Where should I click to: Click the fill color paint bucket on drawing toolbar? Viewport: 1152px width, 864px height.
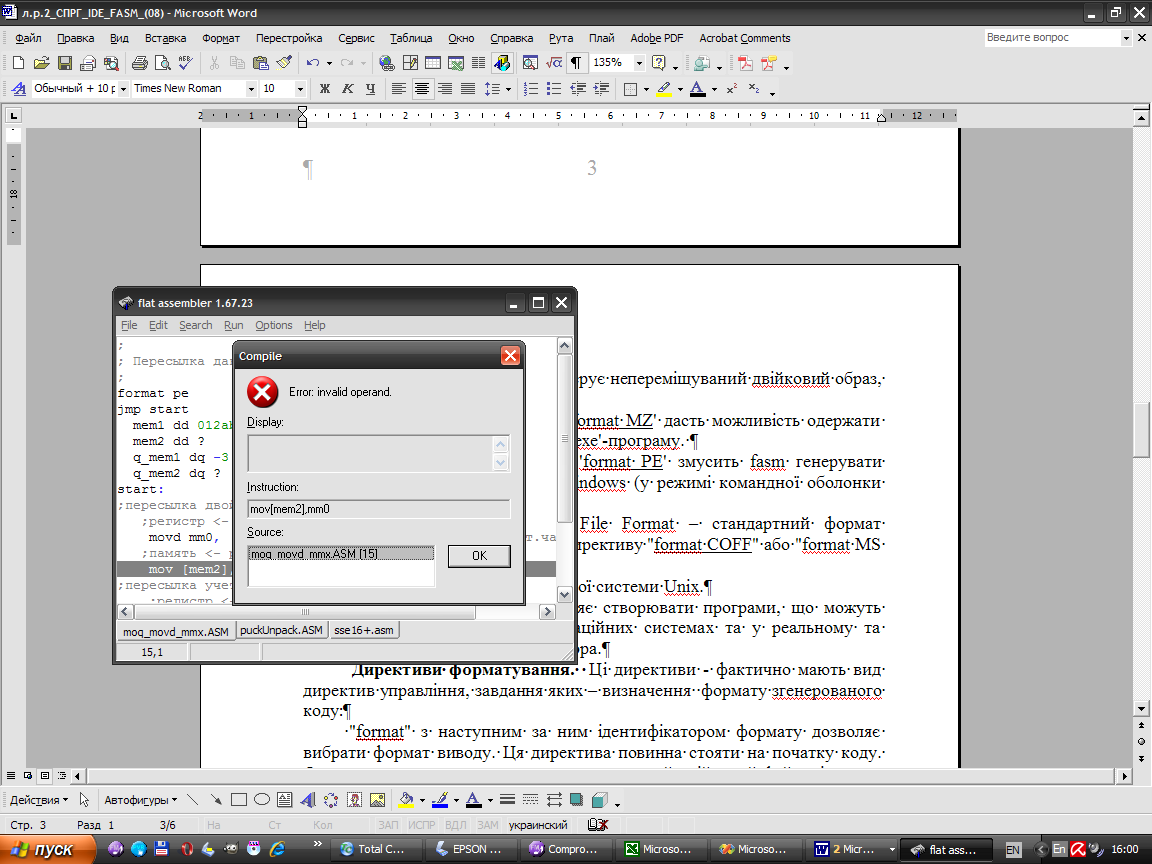tap(406, 799)
